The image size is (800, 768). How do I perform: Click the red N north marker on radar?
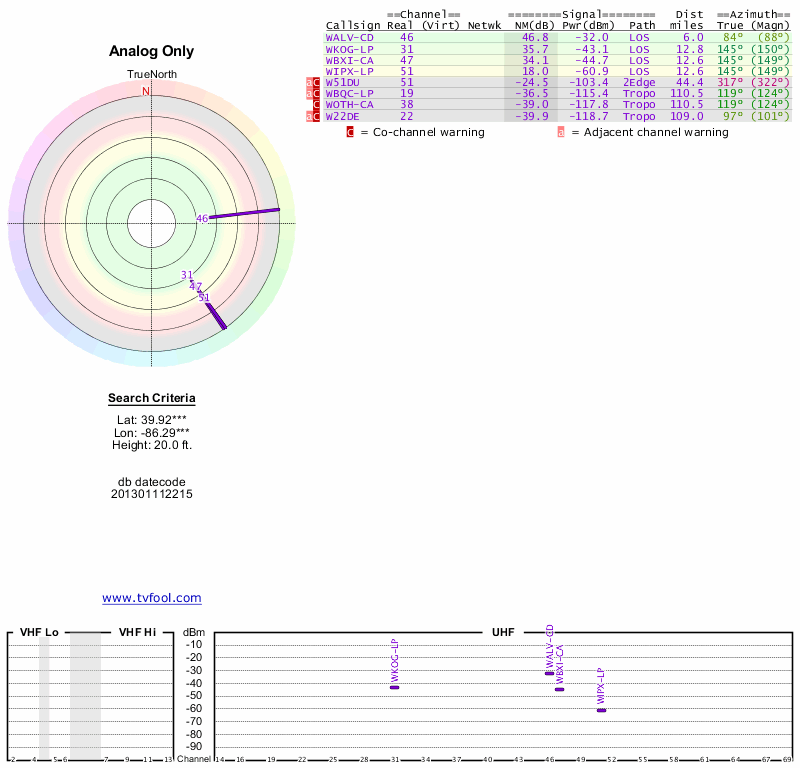[146, 91]
